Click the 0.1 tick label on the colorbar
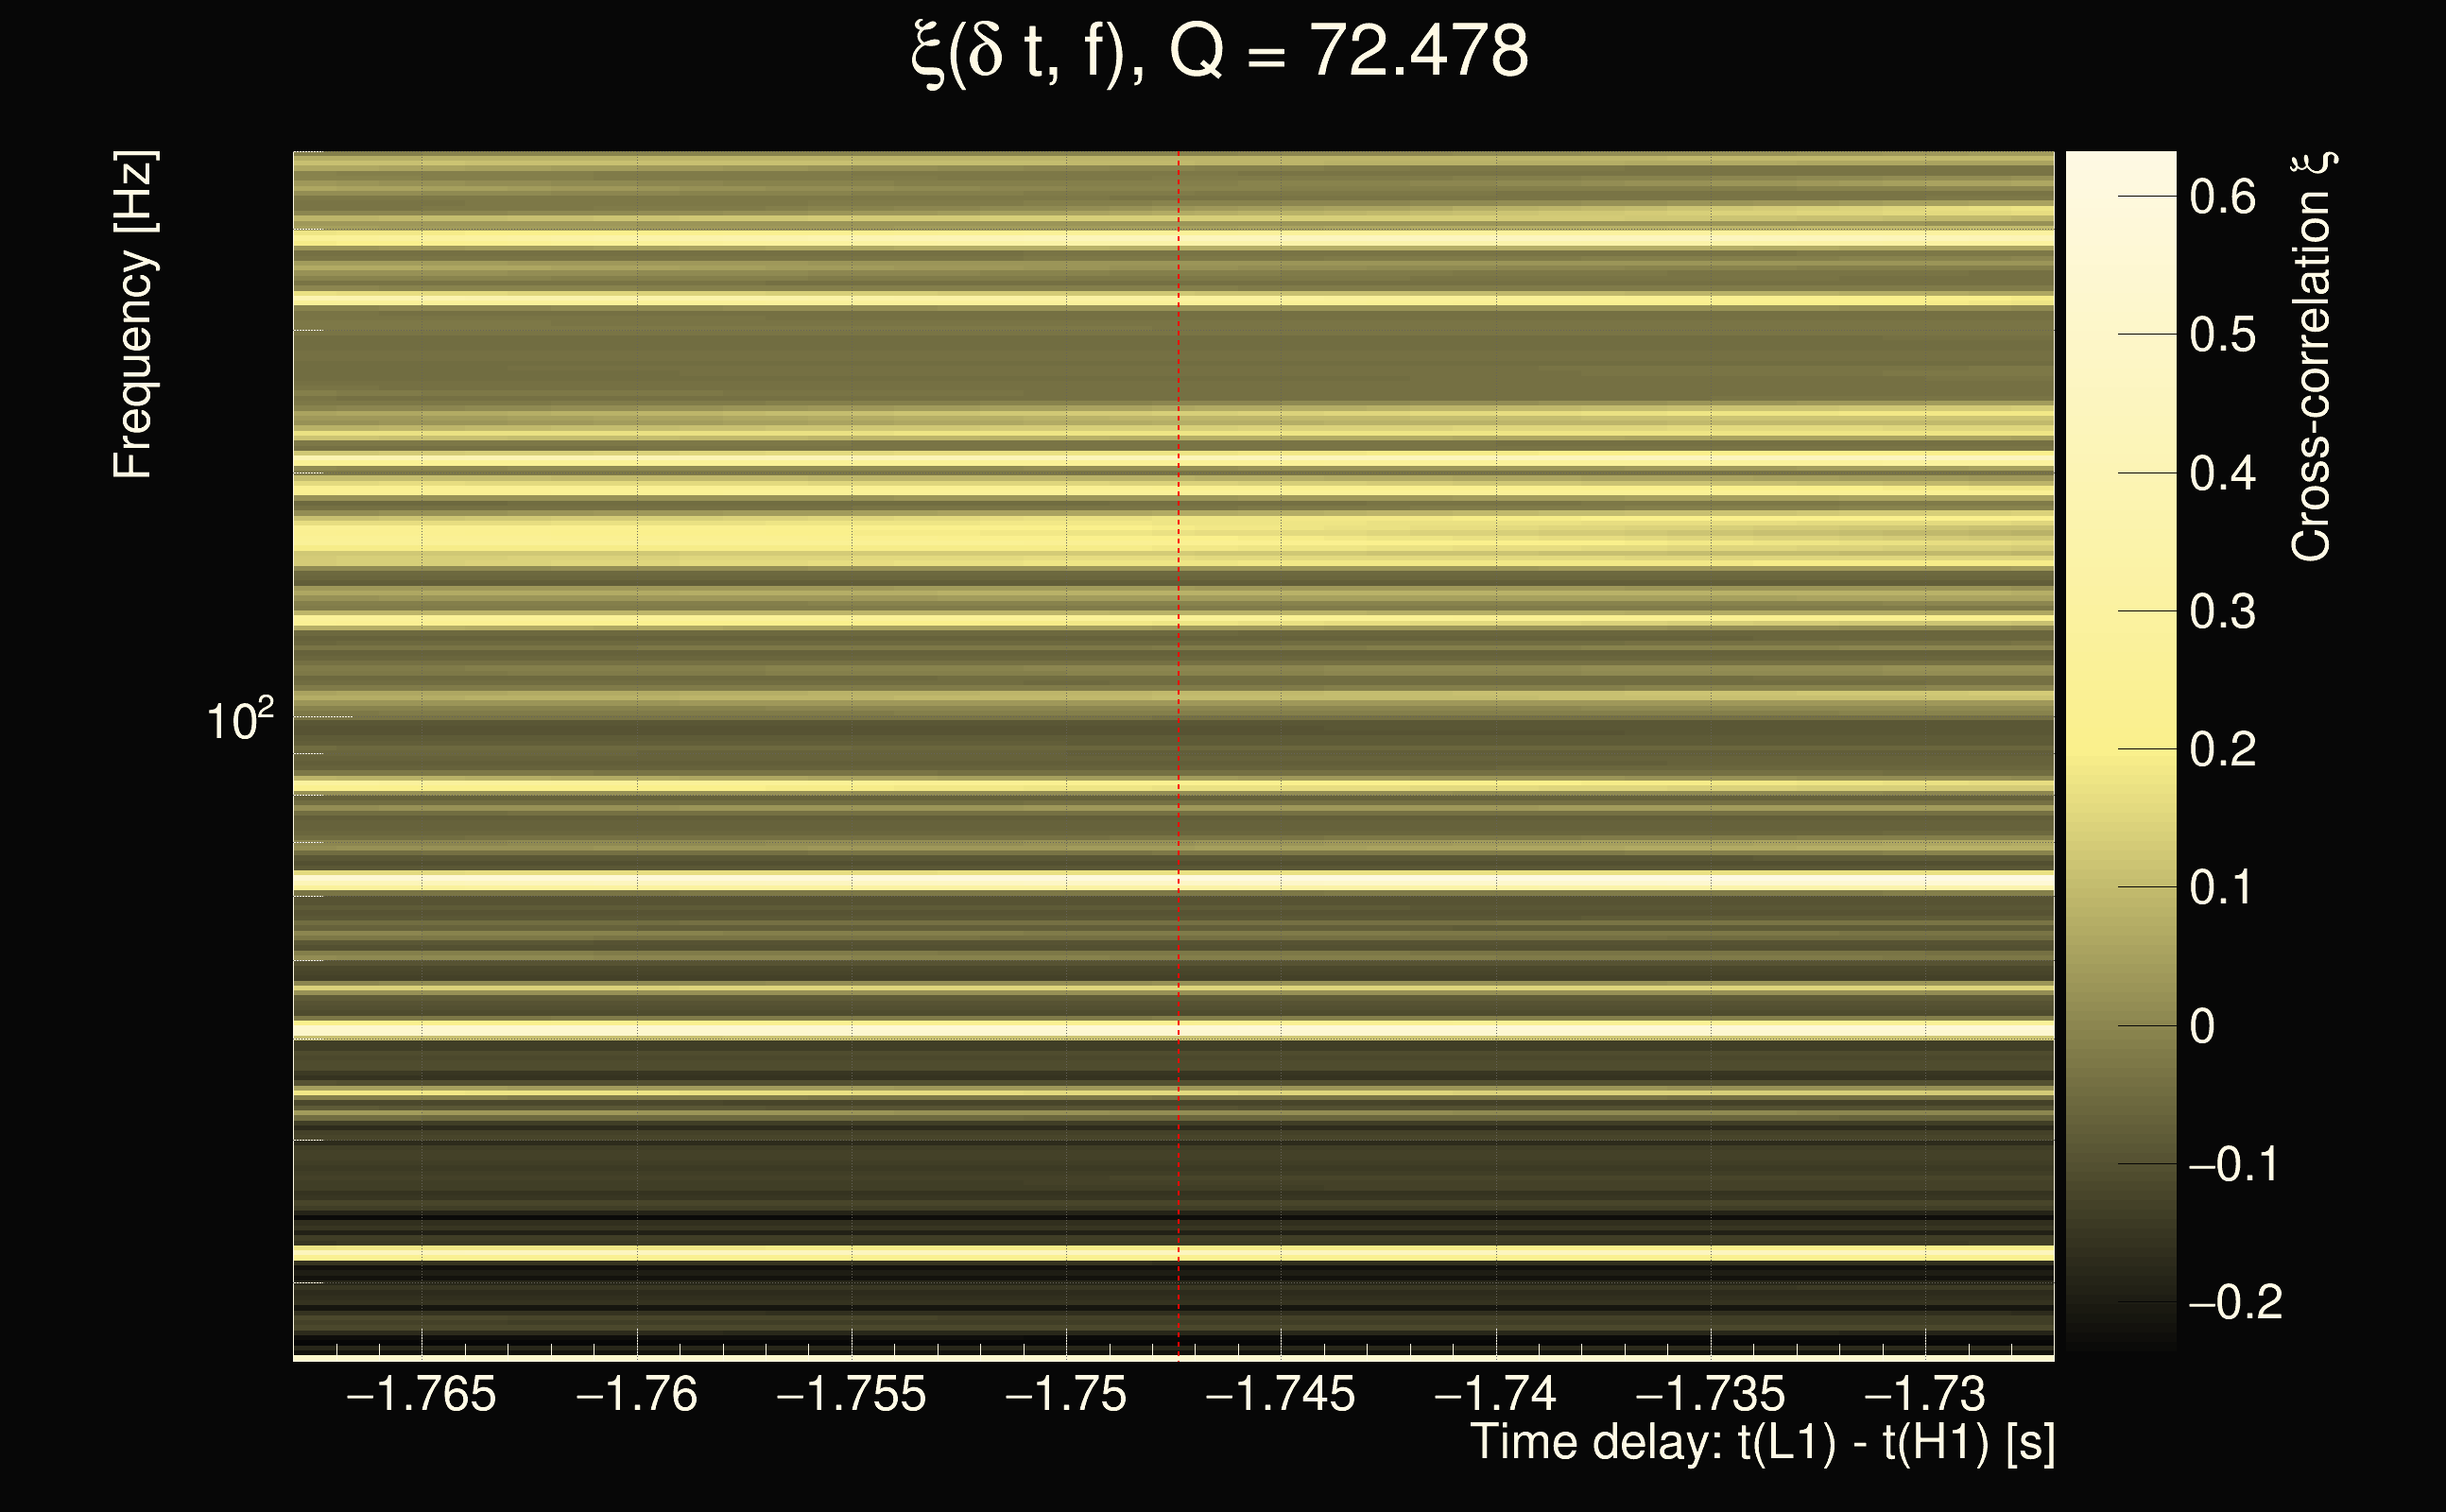2446x1512 pixels. (x=2222, y=888)
